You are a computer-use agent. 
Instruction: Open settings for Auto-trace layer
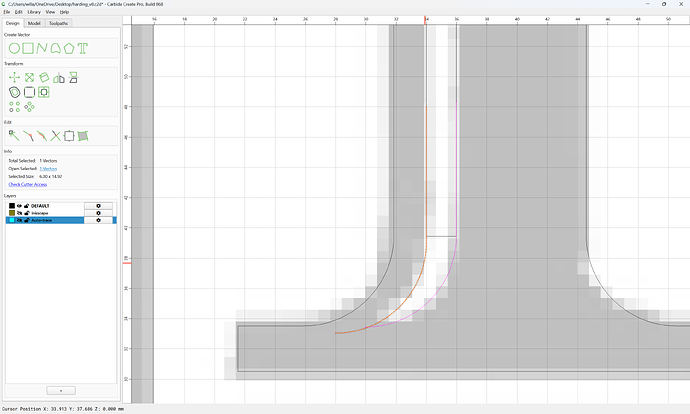(x=98, y=220)
